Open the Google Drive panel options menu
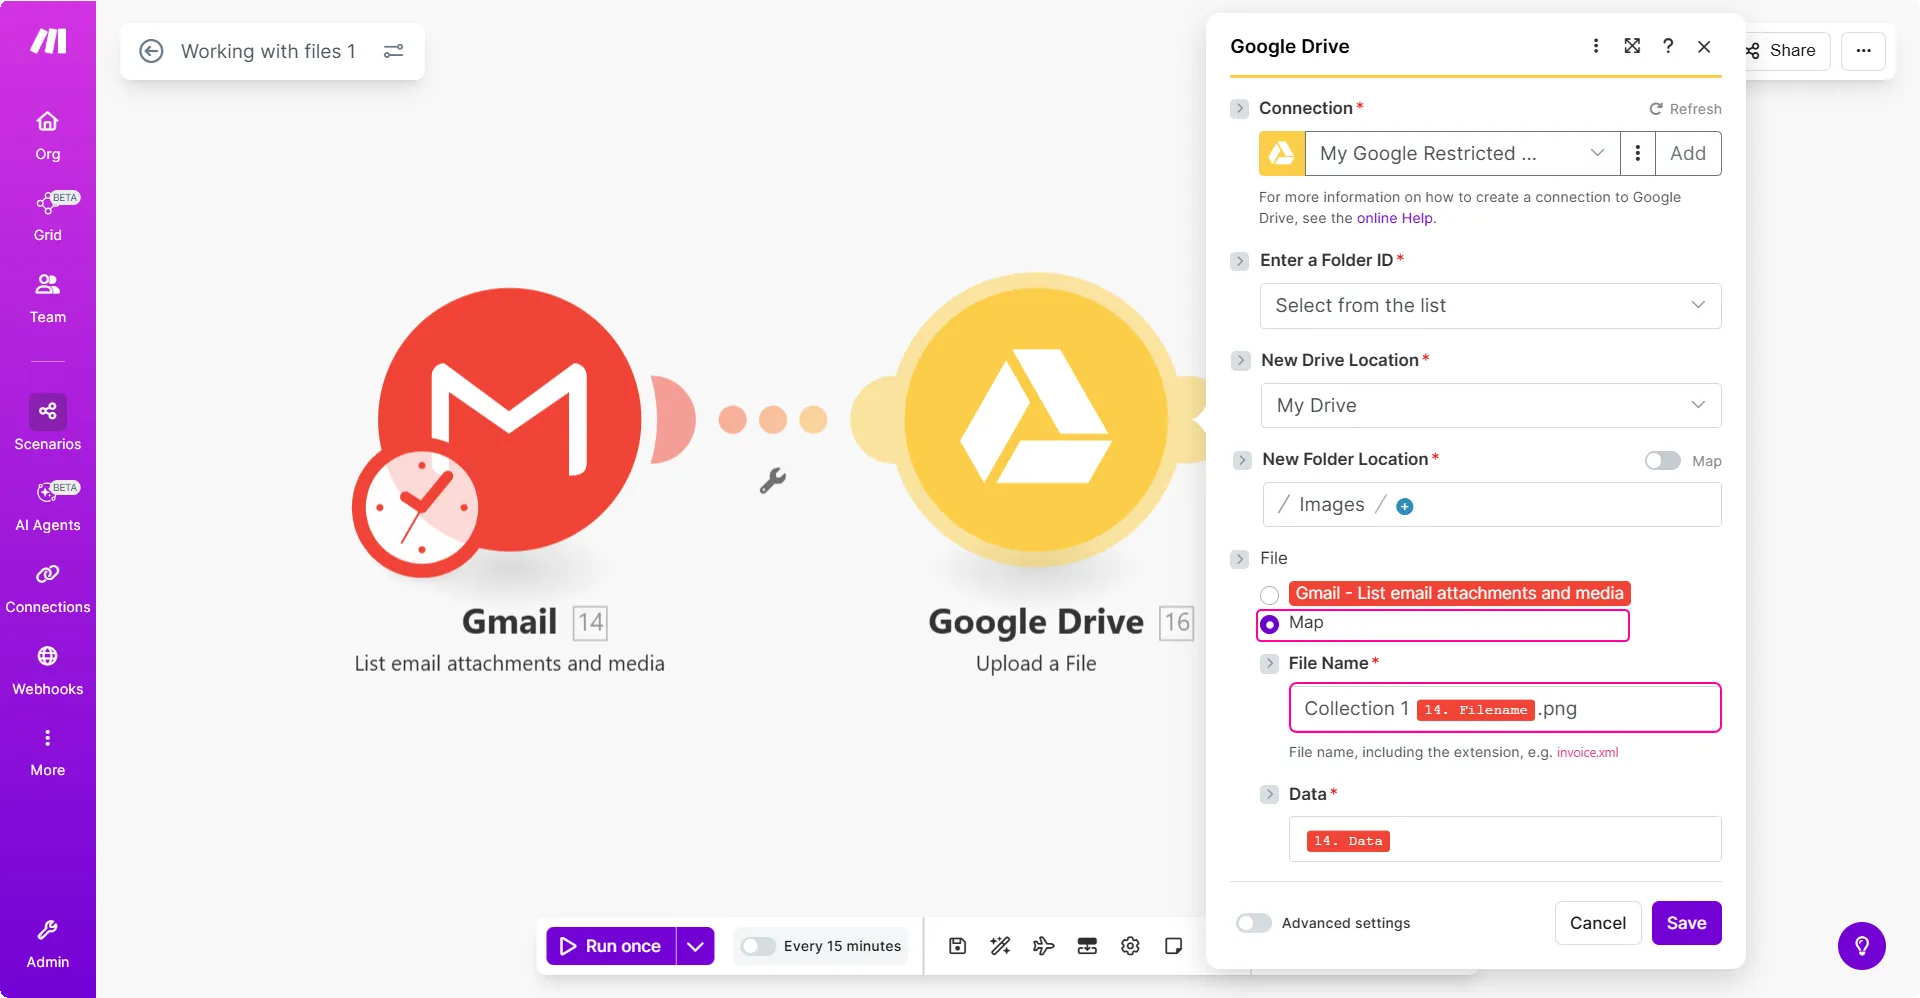The image size is (1920, 998). click(1596, 46)
